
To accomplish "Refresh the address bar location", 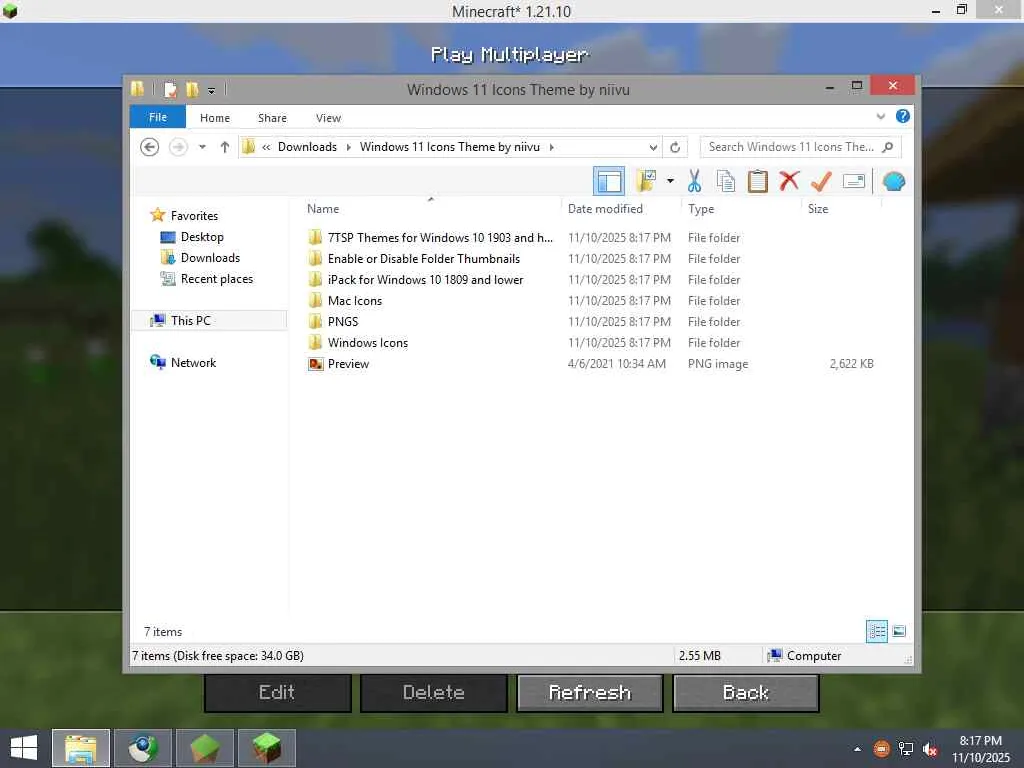I will pyautogui.click(x=675, y=147).
